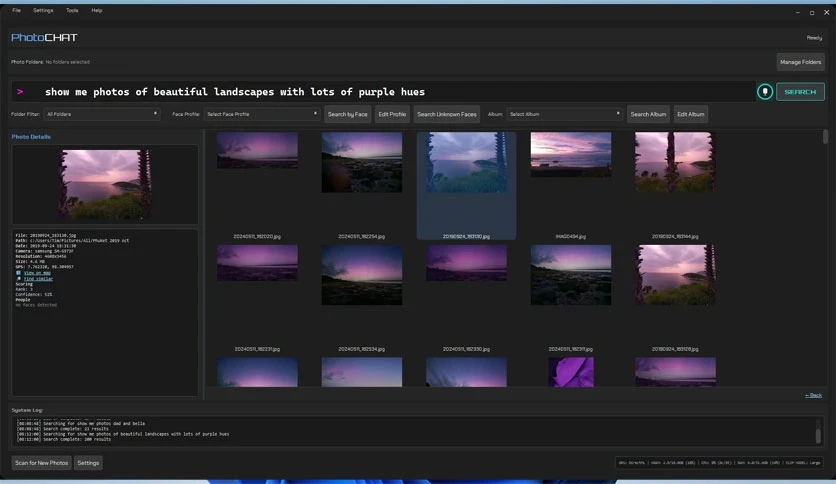Click the photo results vertical scrollbar
The image size is (836, 484).
825,136
